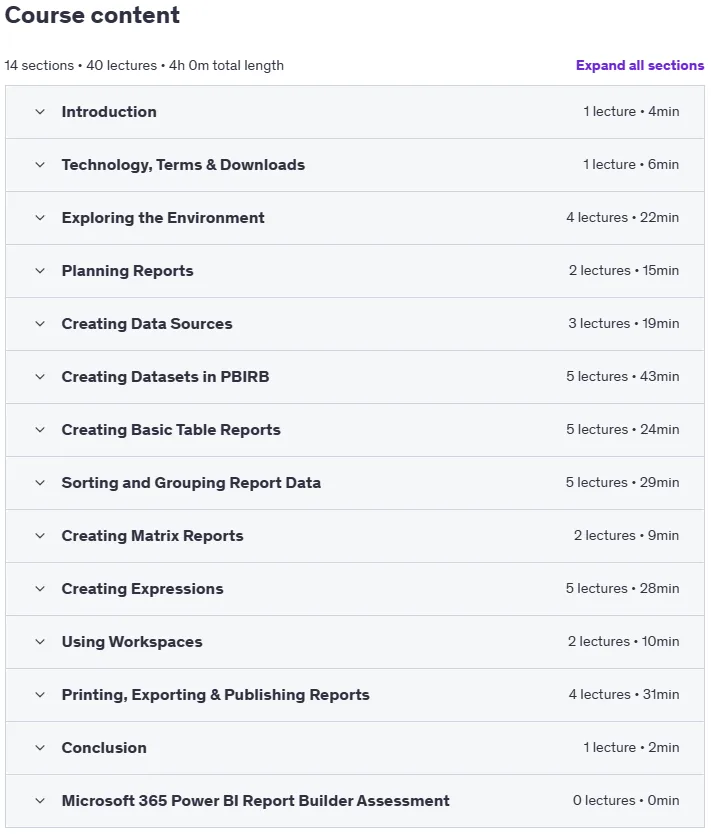Click the '5 lectures • 43min' label
711x834 pixels.
622,377
